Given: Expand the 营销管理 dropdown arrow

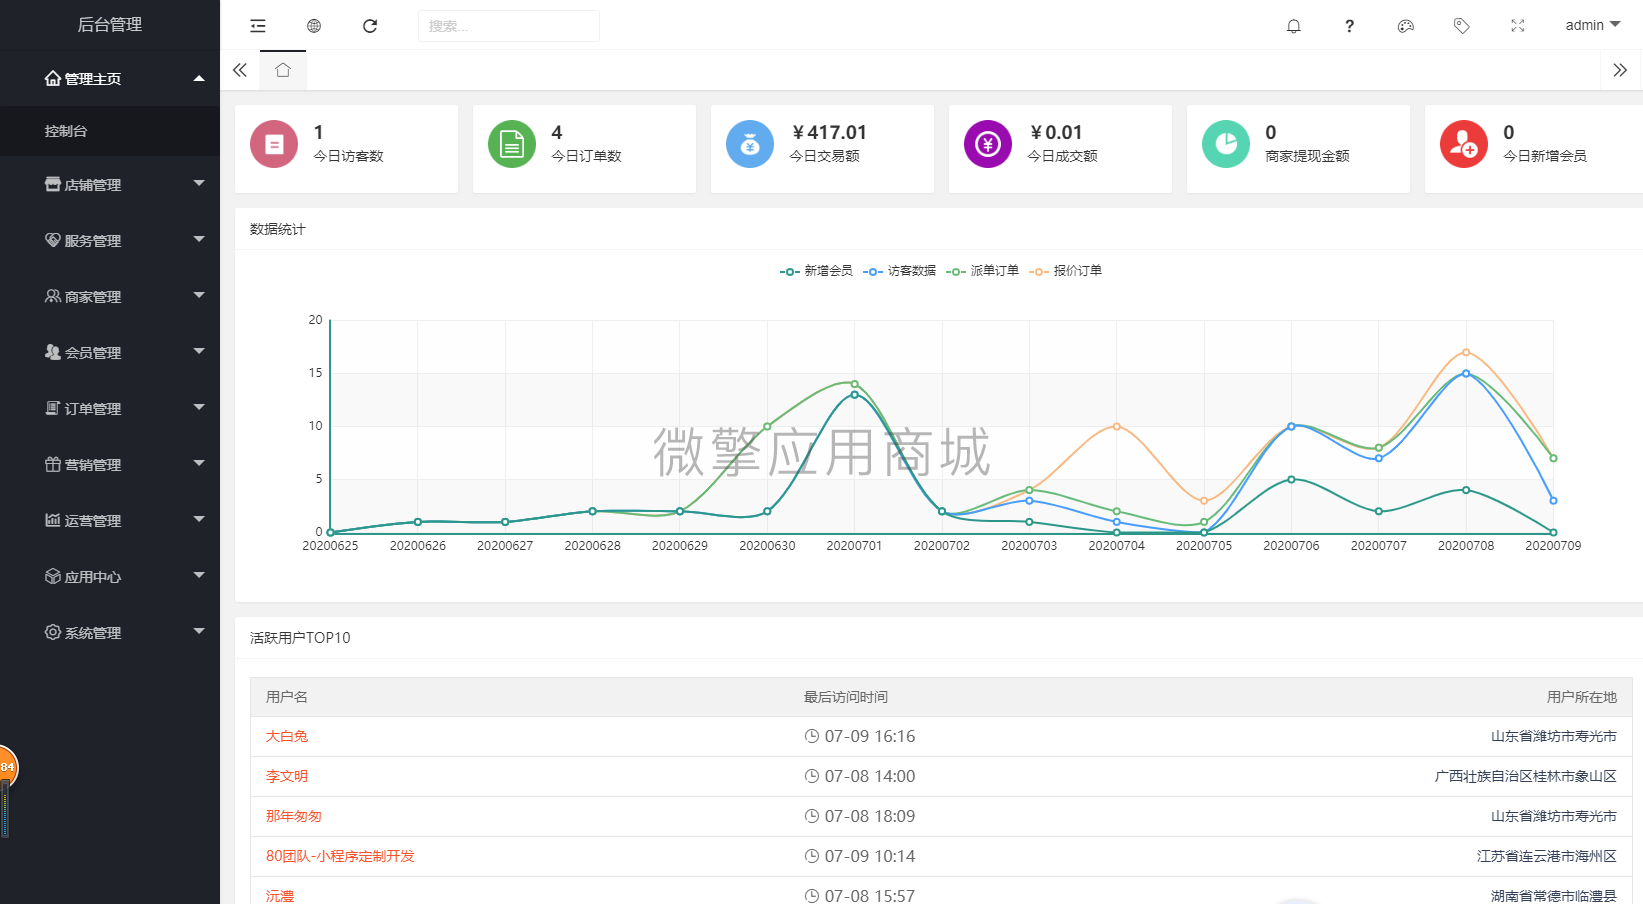Looking at the screenshot, I should tap(199, 463).
